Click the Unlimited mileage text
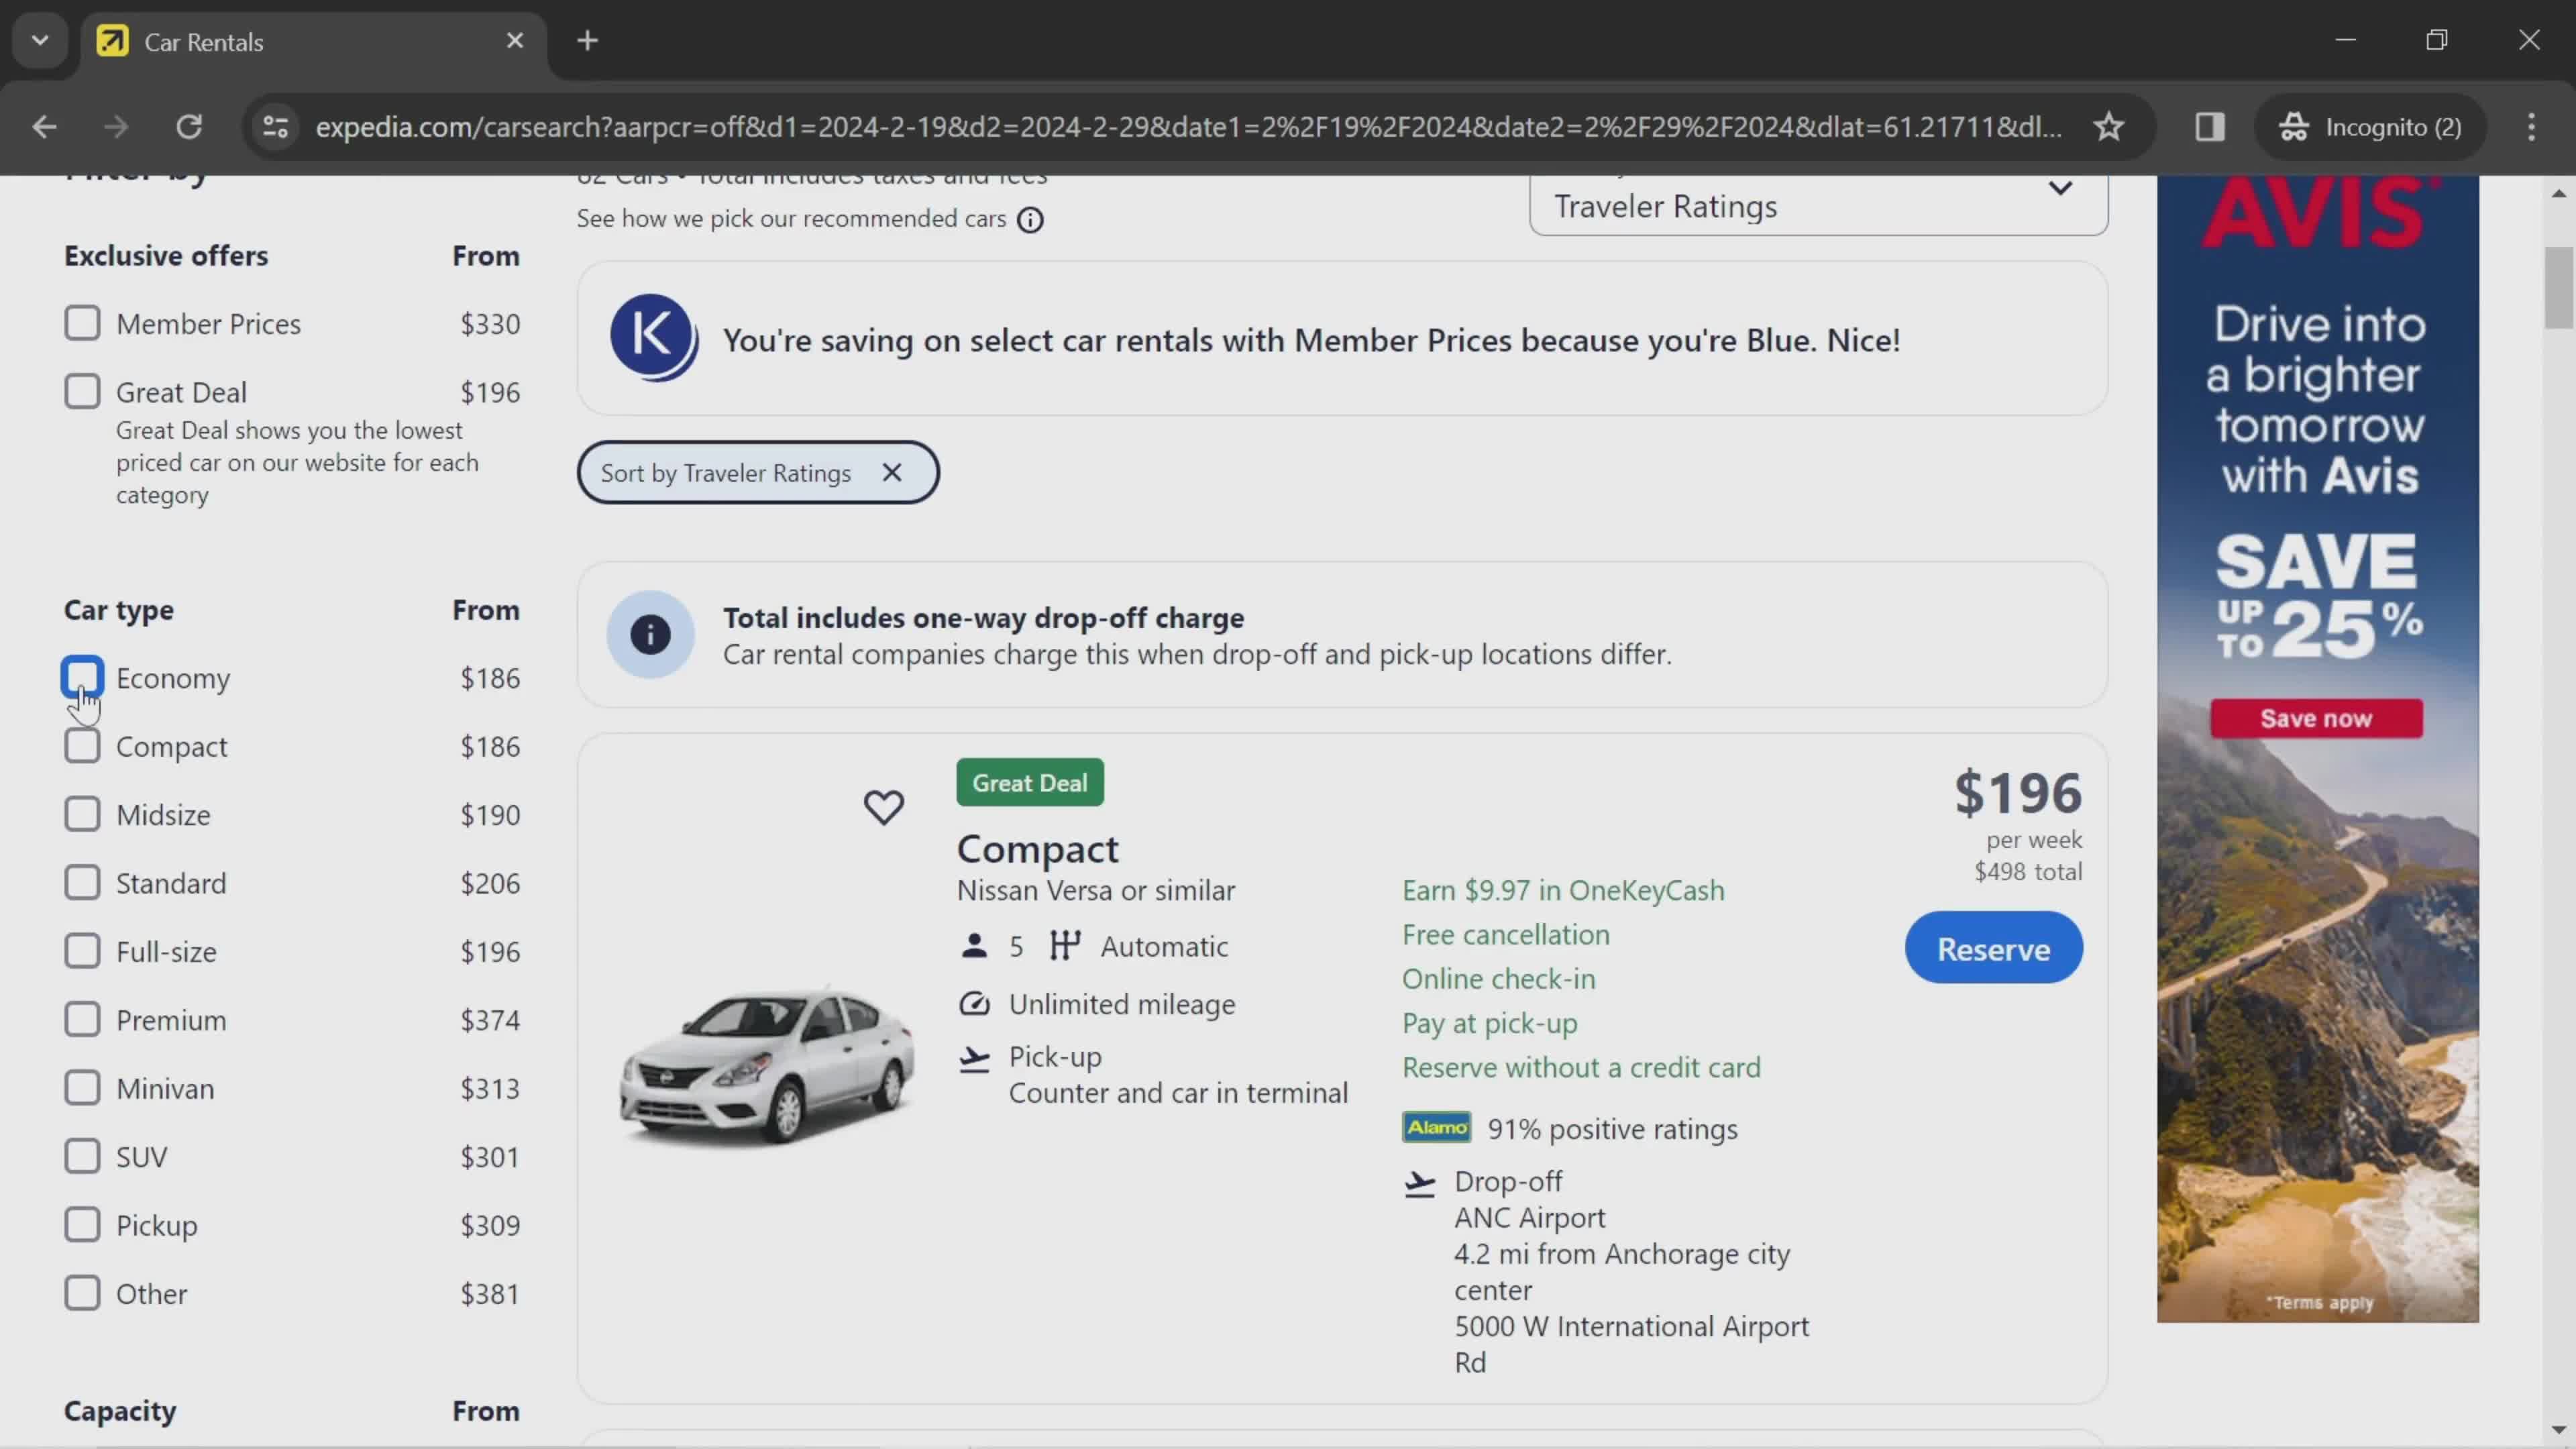Image resolution: width=2576 pixels, height=1449 pixels. 1121,1004
